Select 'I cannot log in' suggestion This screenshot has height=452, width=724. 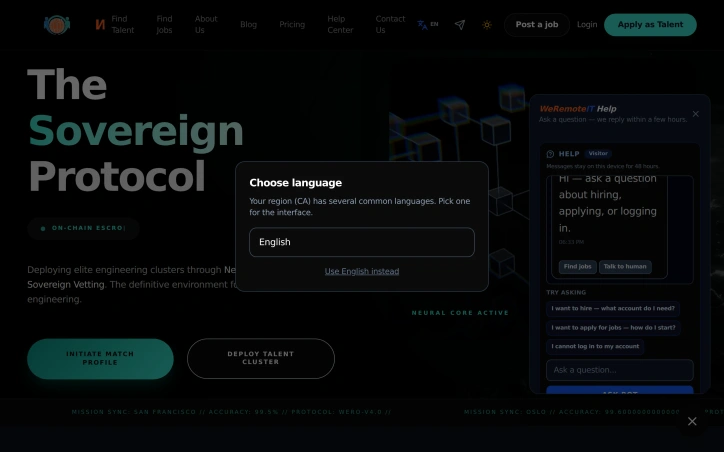pyautogui.click(x=595, y=346)
